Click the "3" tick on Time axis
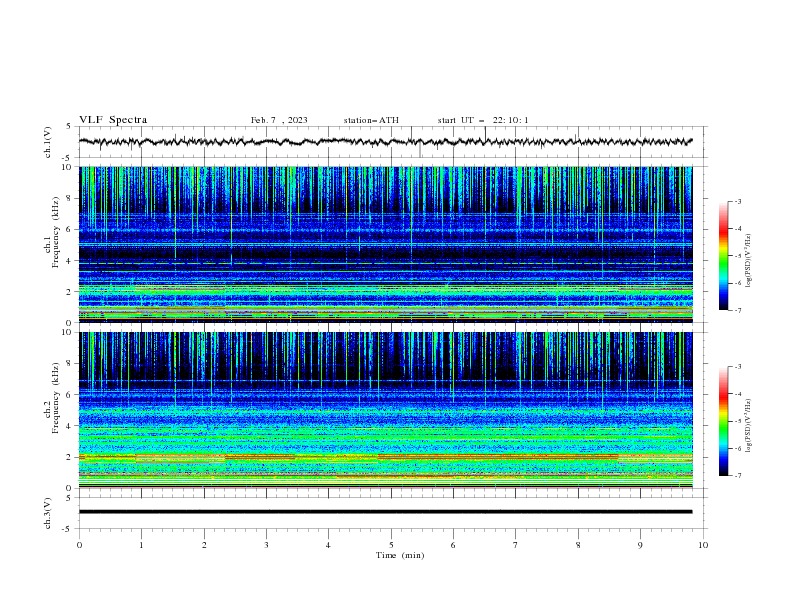This screenshot has width=792, height=612. (x=266, y=545)
